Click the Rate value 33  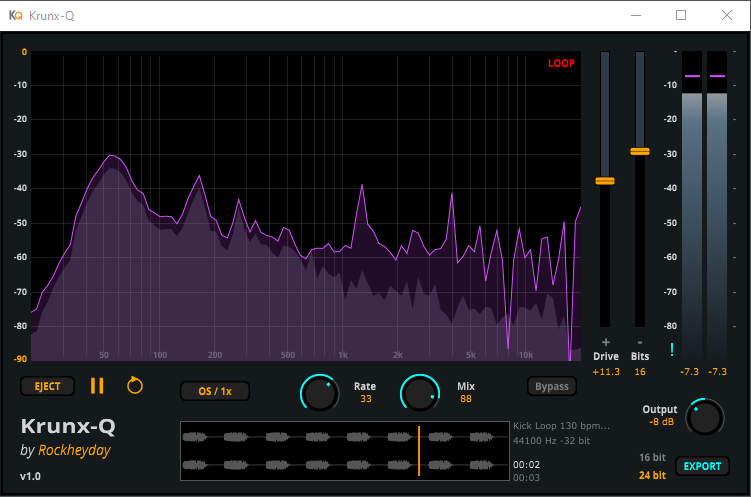[366, 399]
